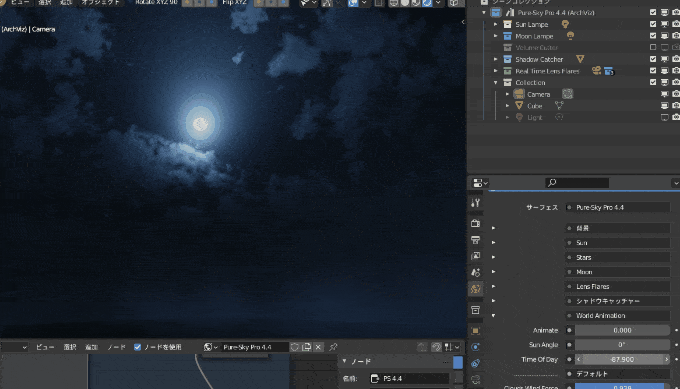Open the オブジェクト menu in viewport header
This screenshot has width=680, height=389.
click(101, 3)
